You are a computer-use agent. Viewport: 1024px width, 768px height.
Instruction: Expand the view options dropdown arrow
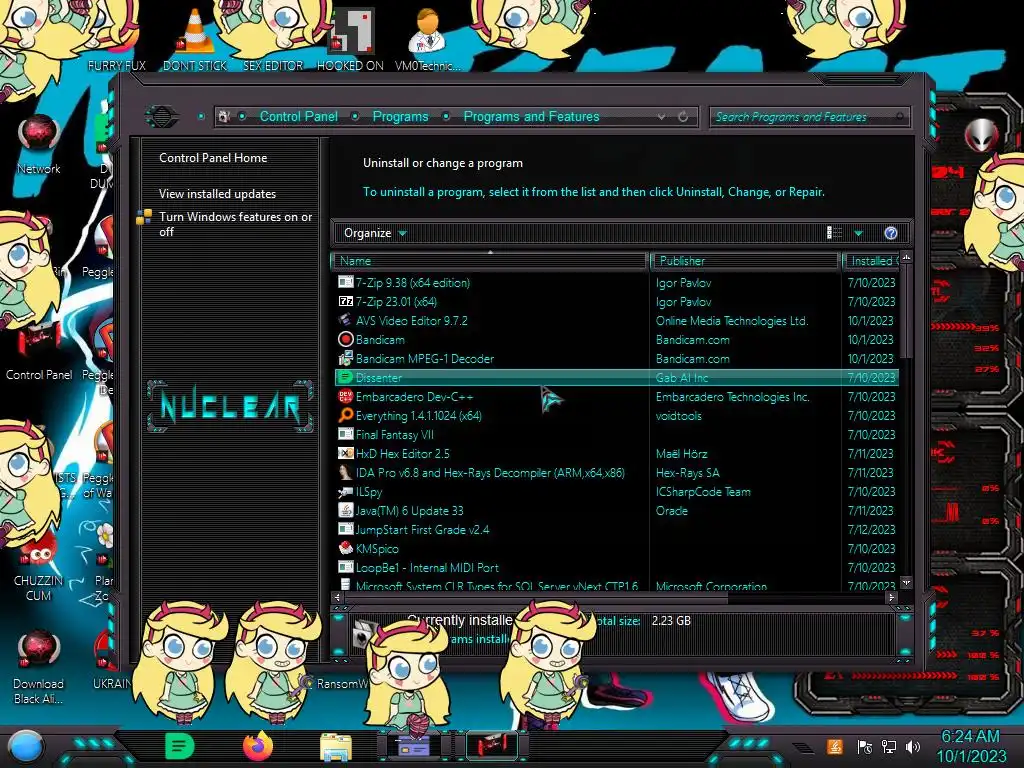tap(858, 233)
